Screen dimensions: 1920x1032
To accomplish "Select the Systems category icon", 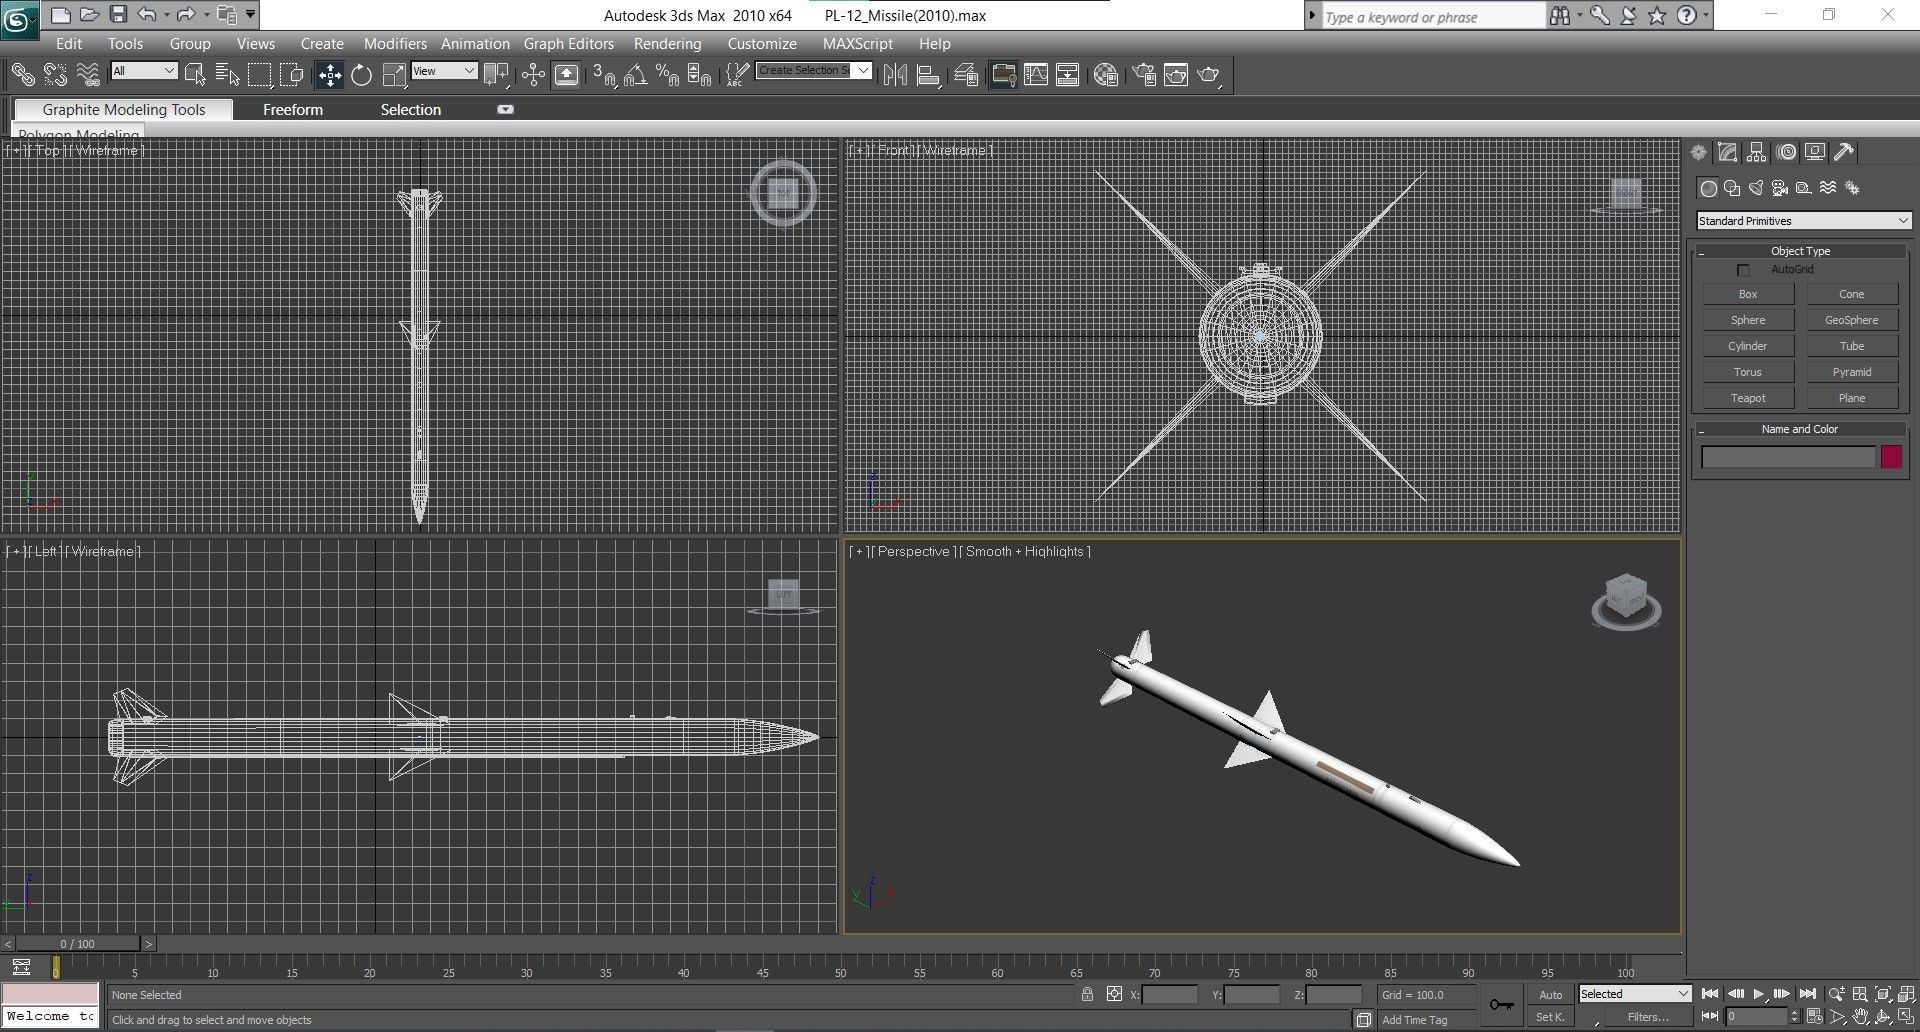I will (1852, 188).
